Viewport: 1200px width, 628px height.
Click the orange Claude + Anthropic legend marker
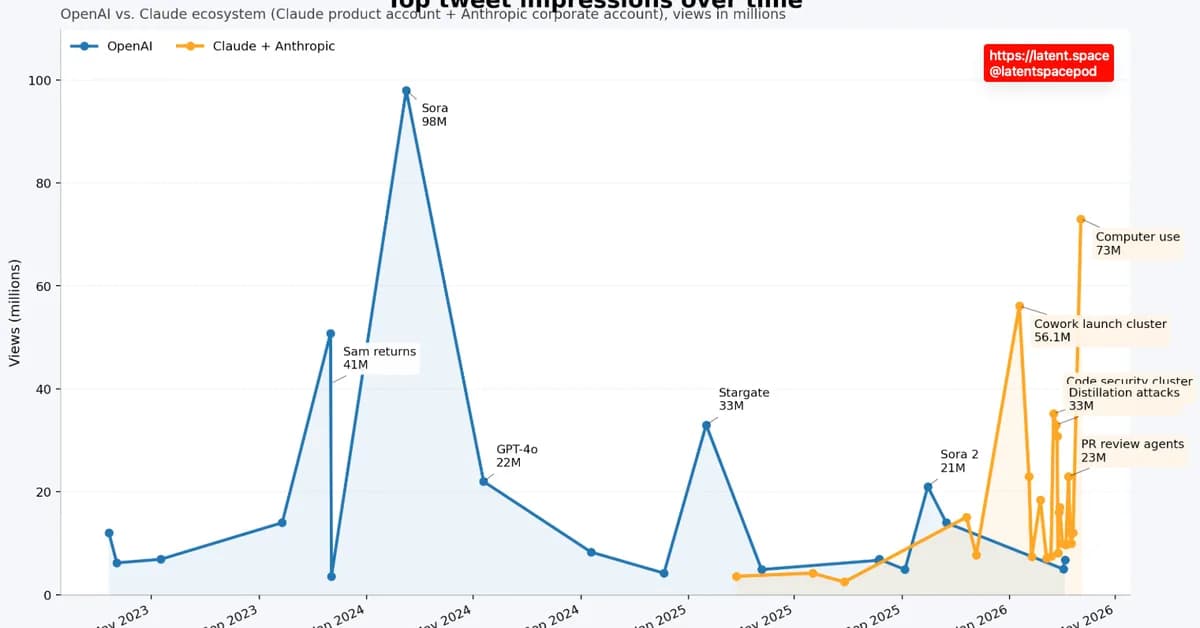pyautogui.click(x=191, y=46)
